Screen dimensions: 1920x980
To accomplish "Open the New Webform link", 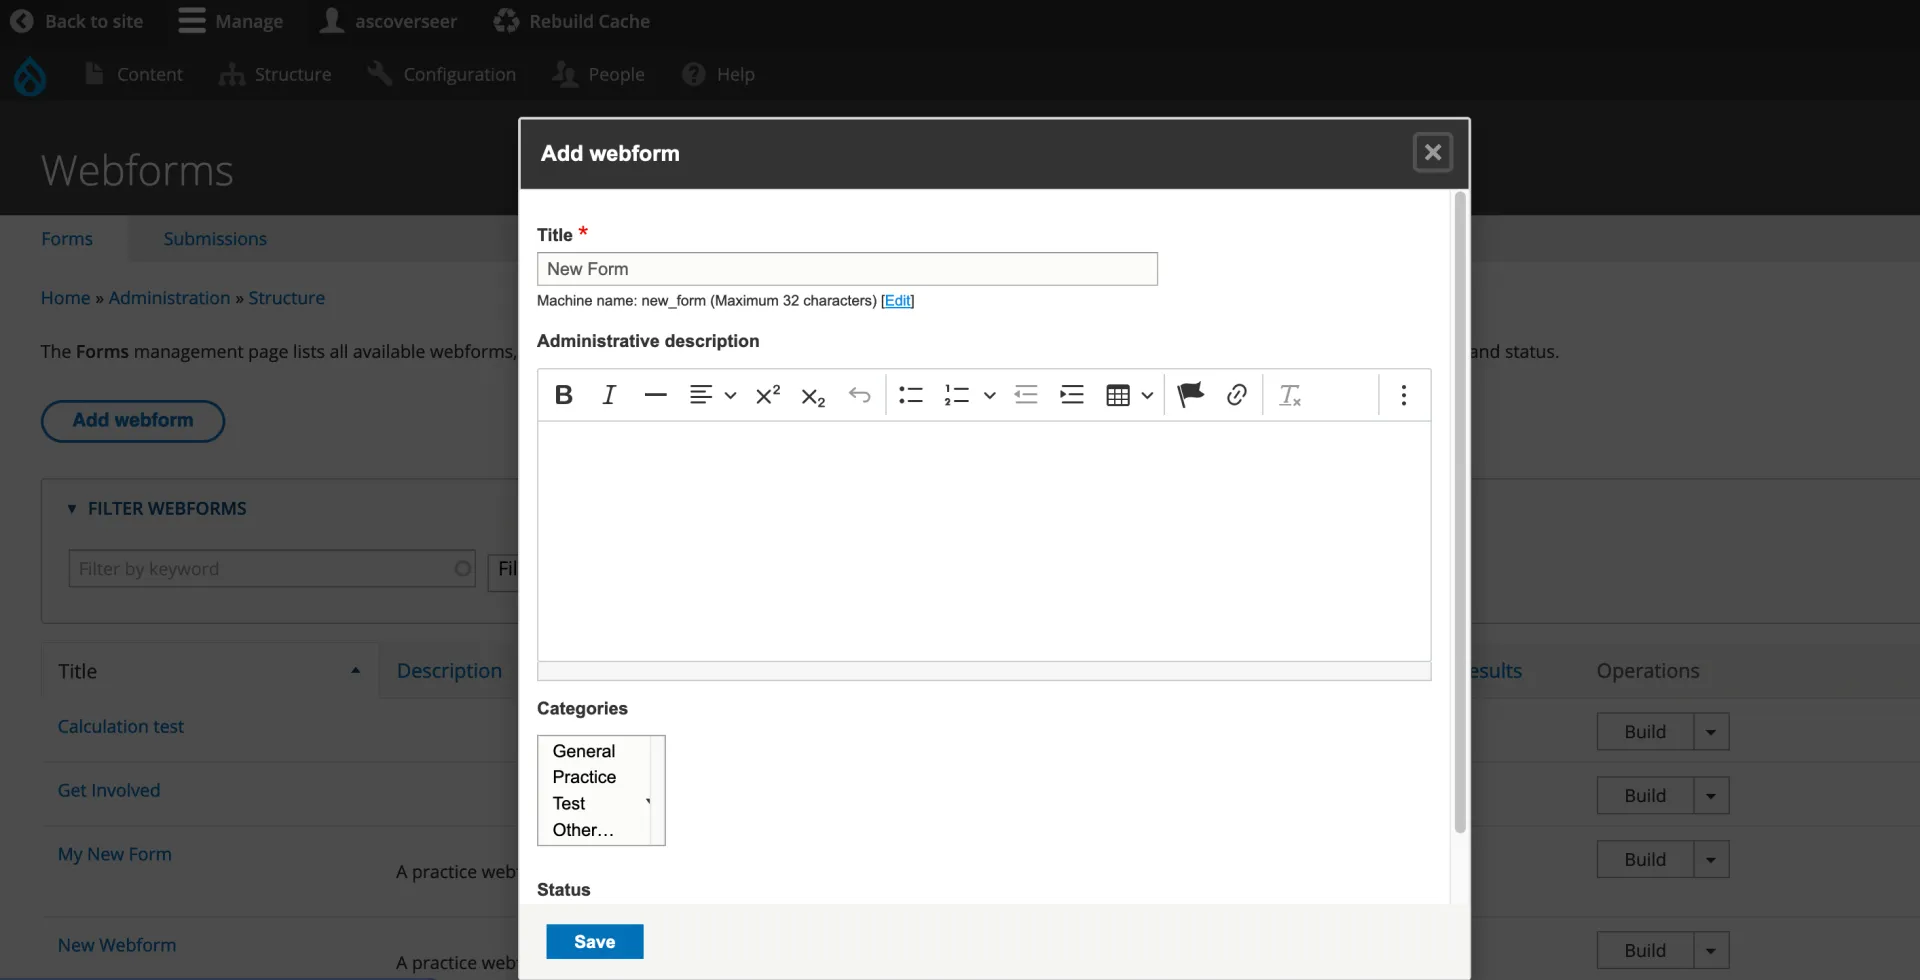I will pos(117,946).
